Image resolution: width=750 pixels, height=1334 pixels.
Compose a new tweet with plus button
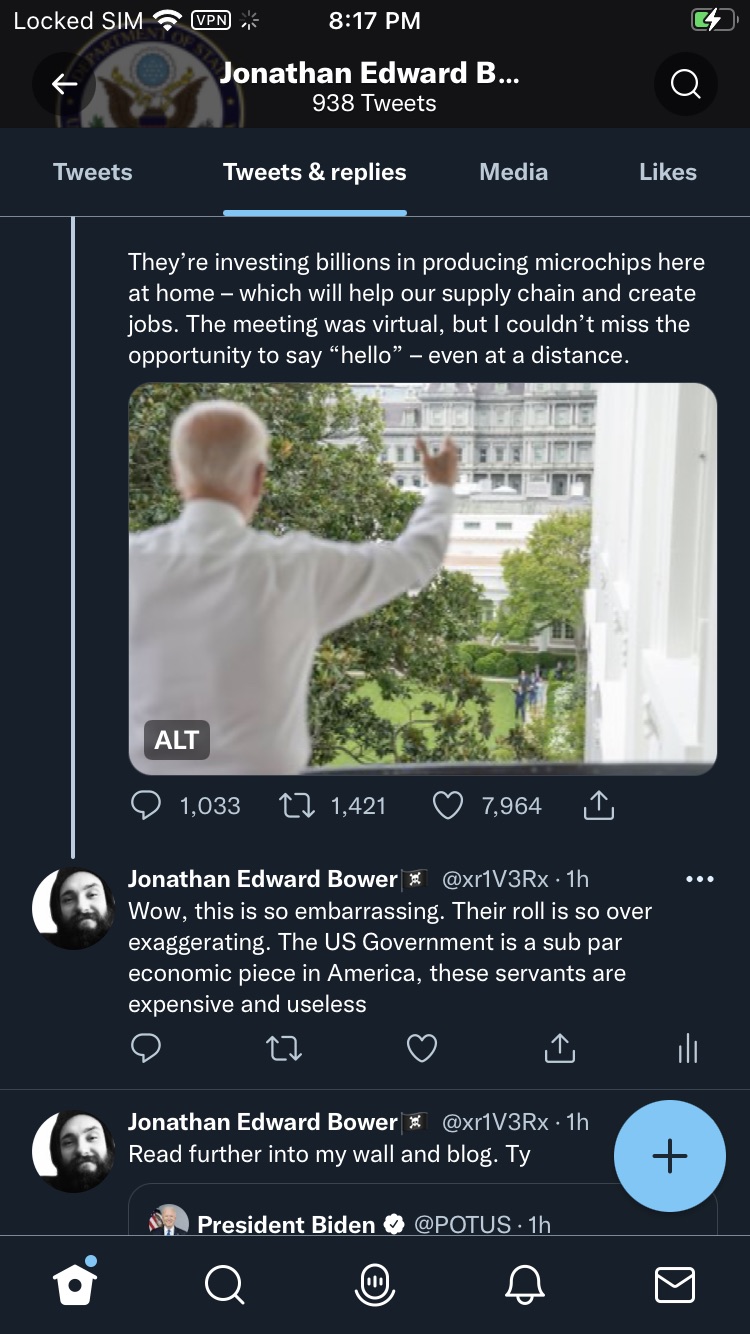click(x=669, y=1156)
